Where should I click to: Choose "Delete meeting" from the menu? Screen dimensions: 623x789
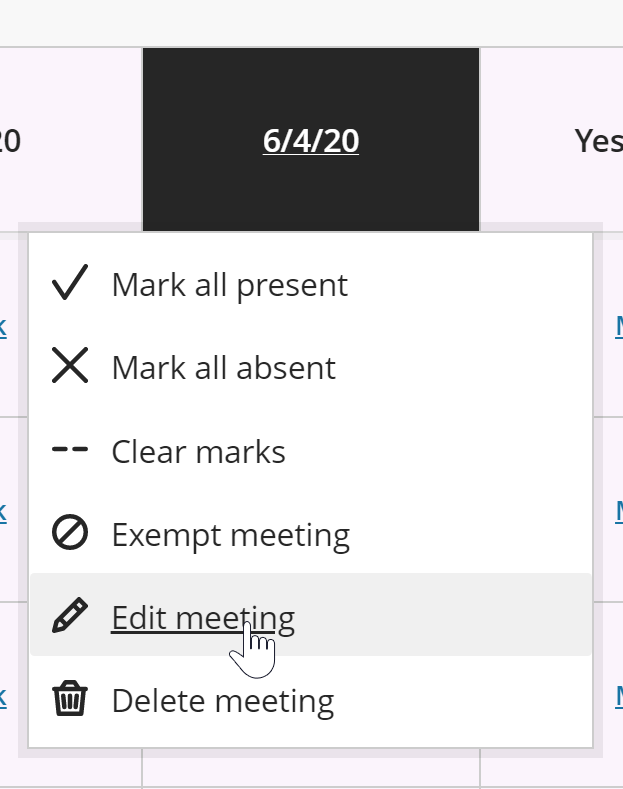click(x=222, y=701)
